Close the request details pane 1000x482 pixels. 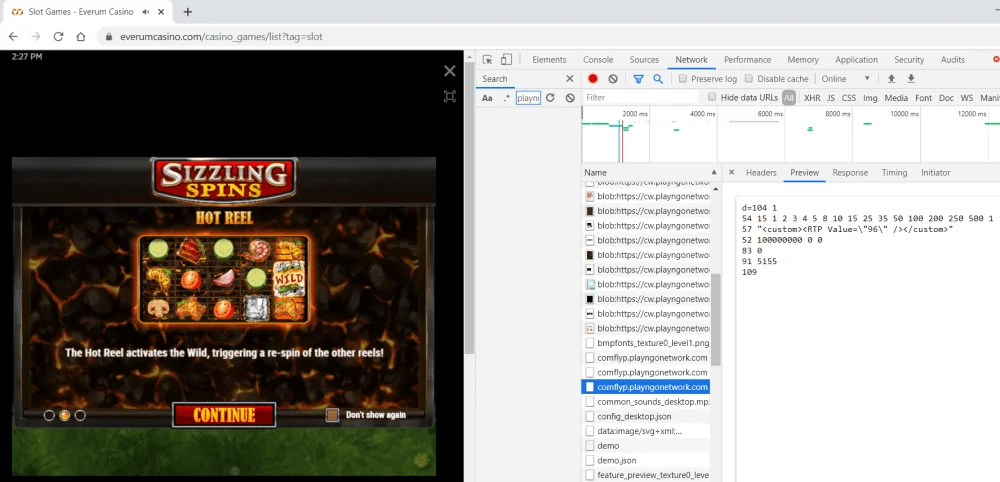point(732,173)
